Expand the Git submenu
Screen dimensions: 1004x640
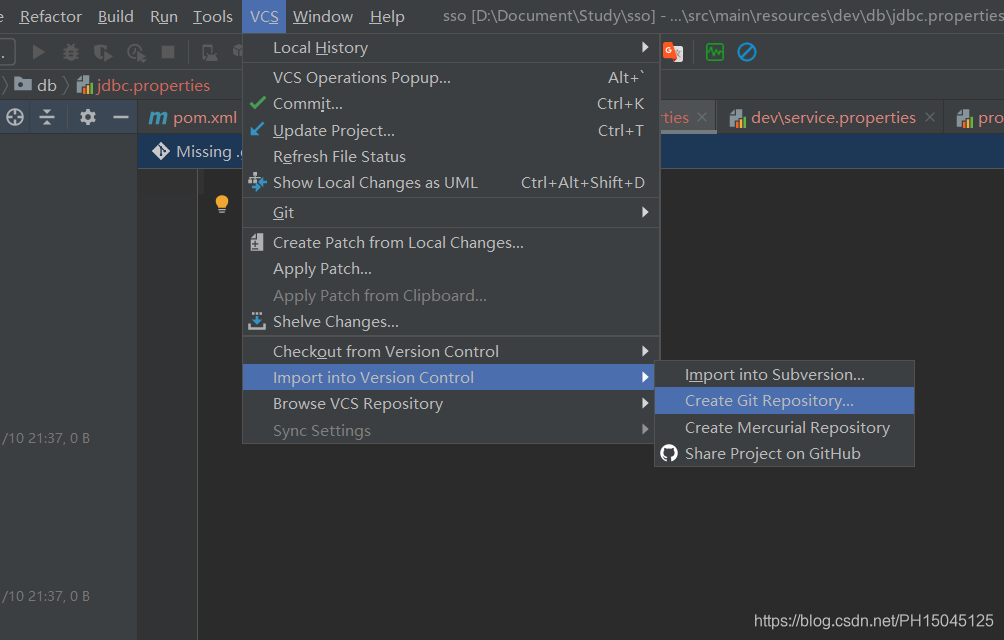click(451, 212)
